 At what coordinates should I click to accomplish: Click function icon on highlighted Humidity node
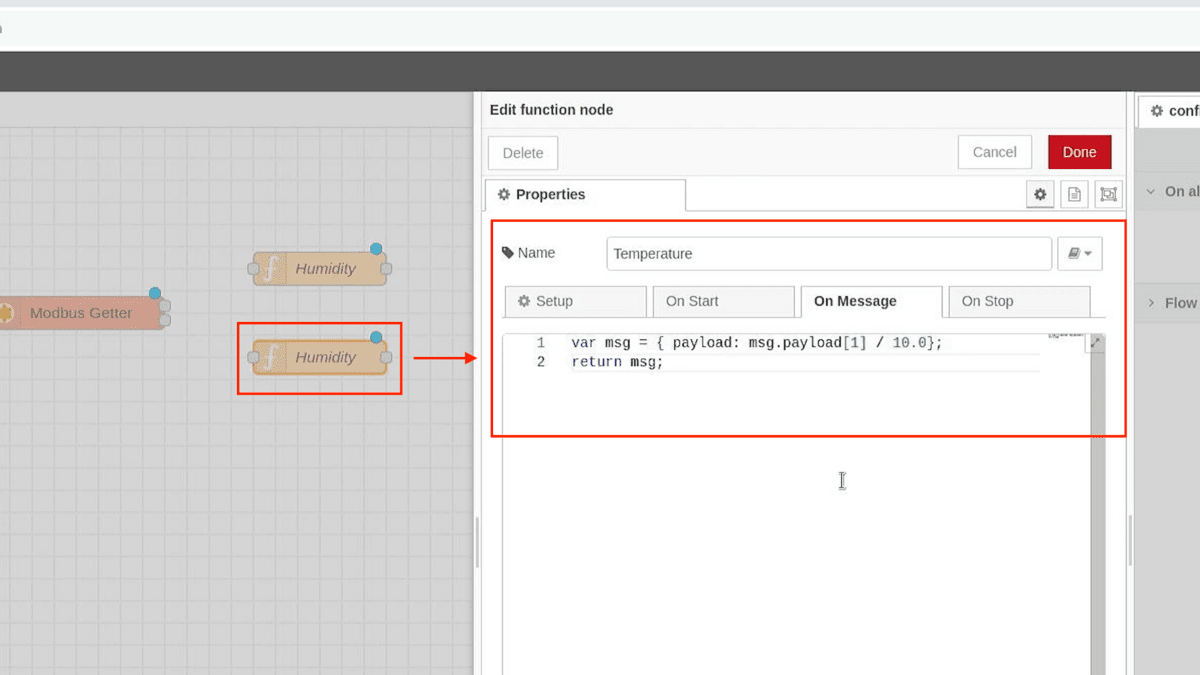[269, 357]
